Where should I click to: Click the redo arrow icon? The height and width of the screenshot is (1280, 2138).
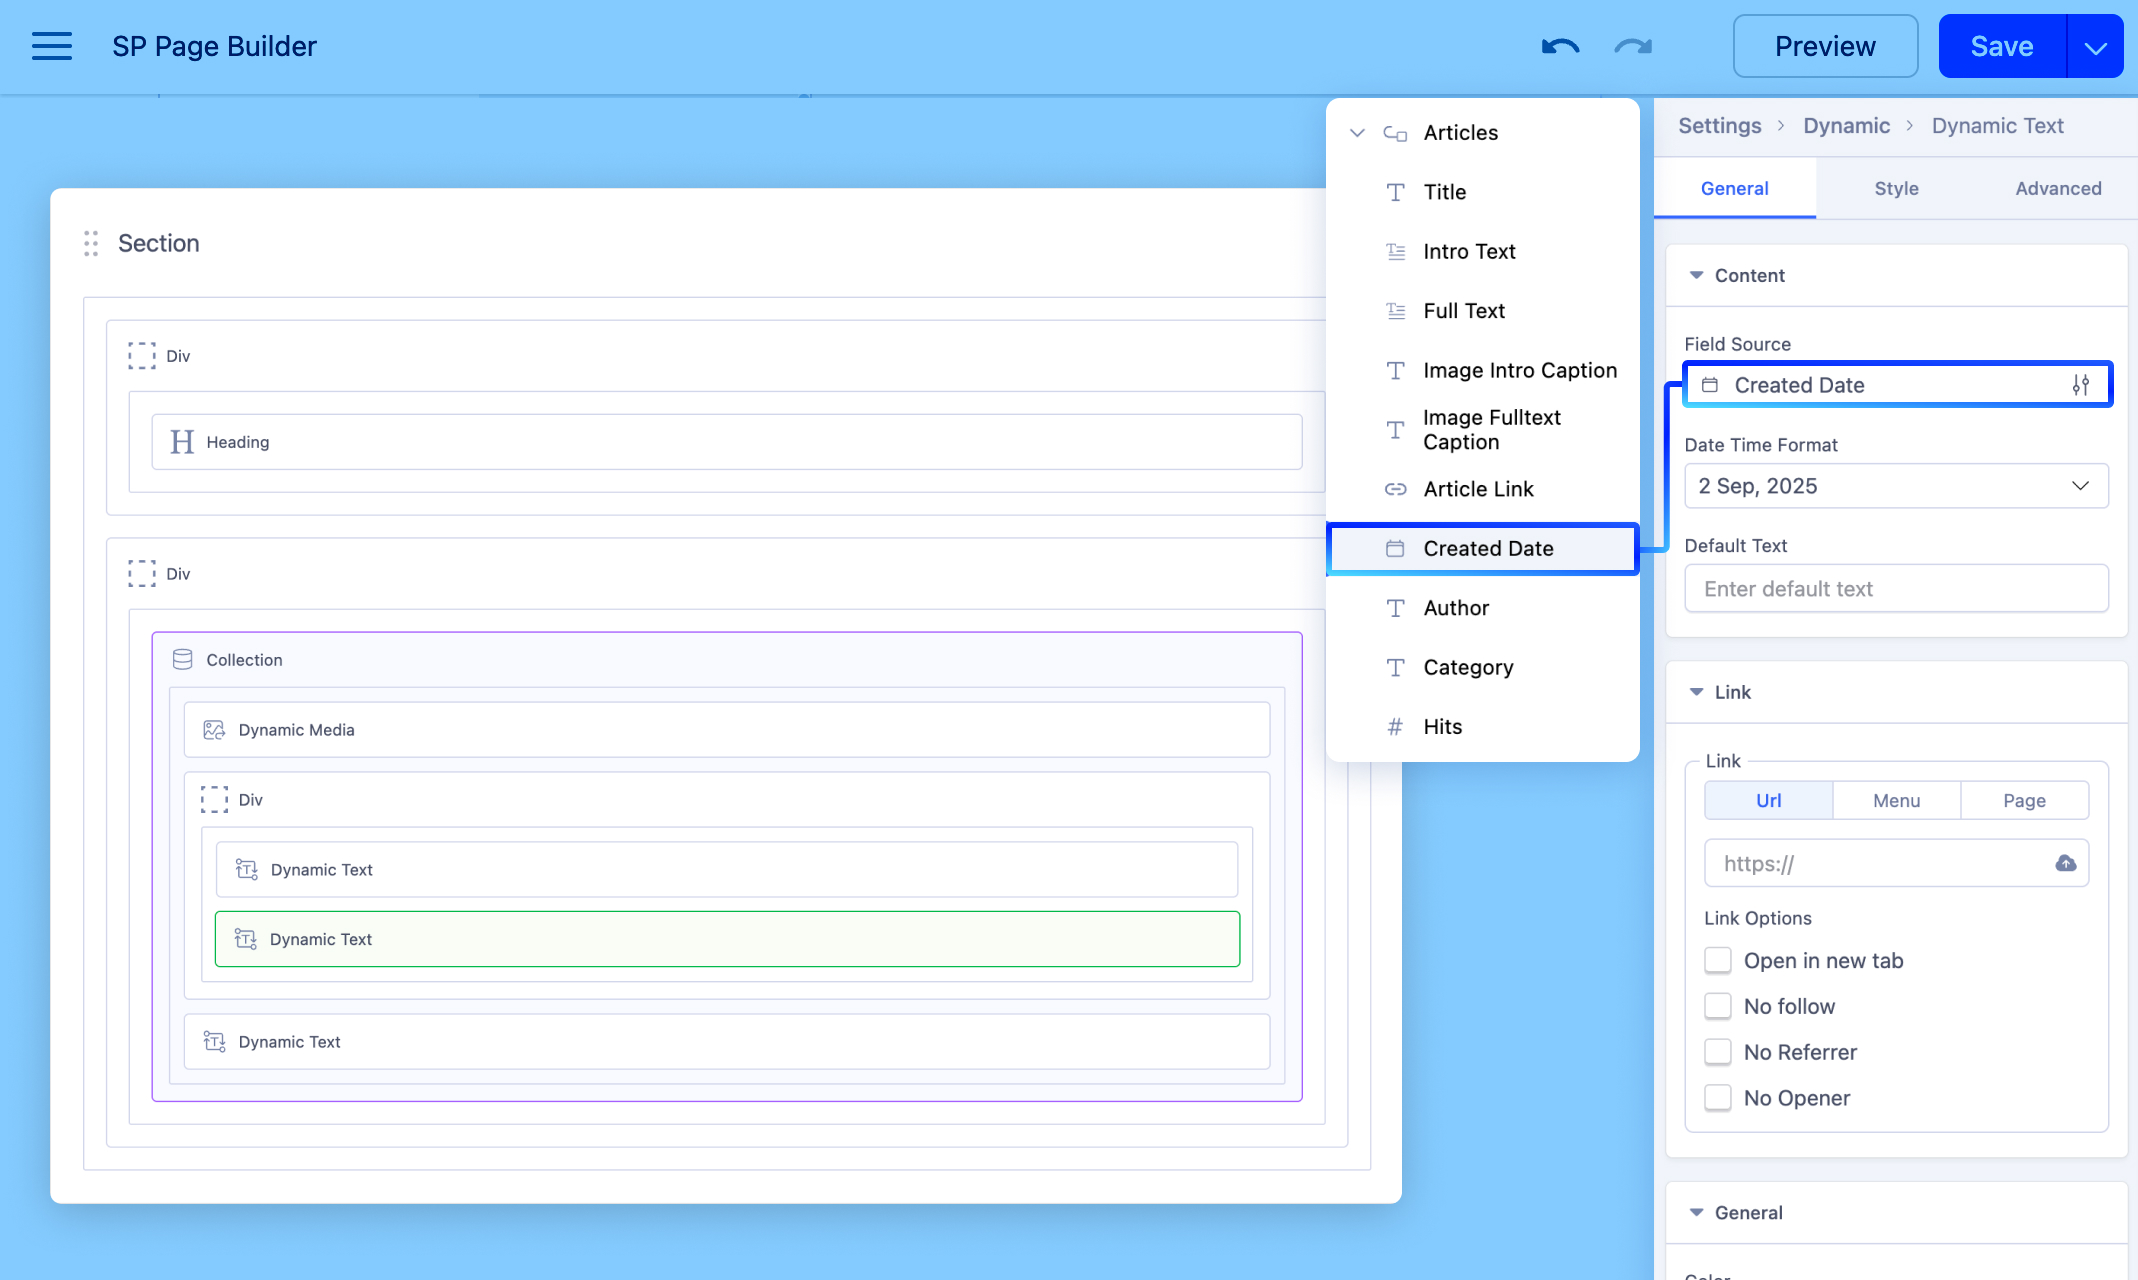tap(1633, 46)
